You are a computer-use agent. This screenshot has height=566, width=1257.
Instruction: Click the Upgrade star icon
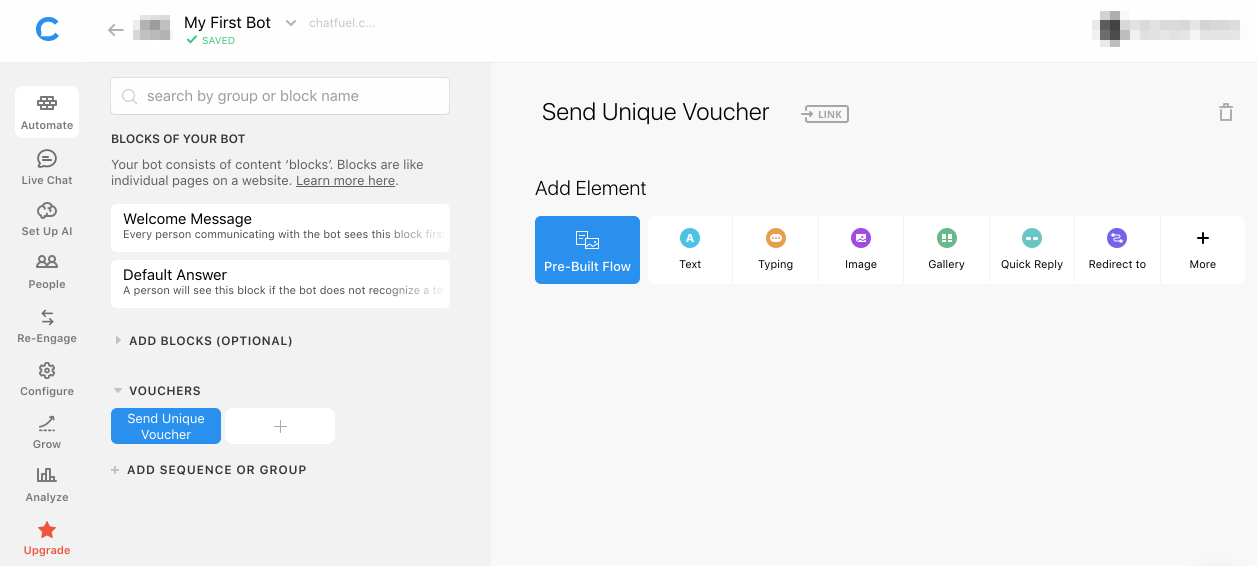click(47, 530)
